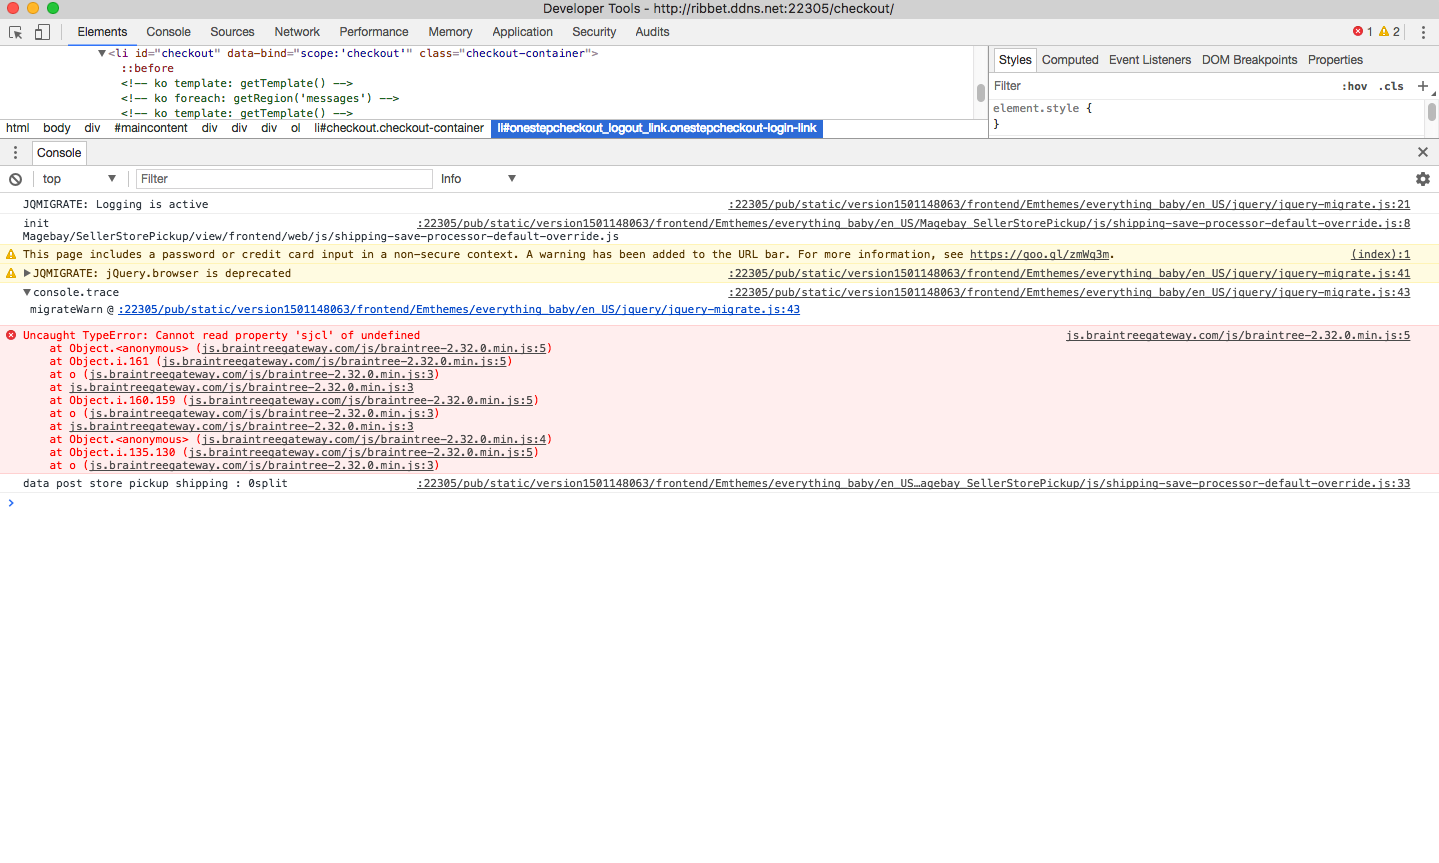The height and width of the screenshot is (863, 1439).
Task: Activate the inspect element picker tool
Action: click(x=14, y=32)
